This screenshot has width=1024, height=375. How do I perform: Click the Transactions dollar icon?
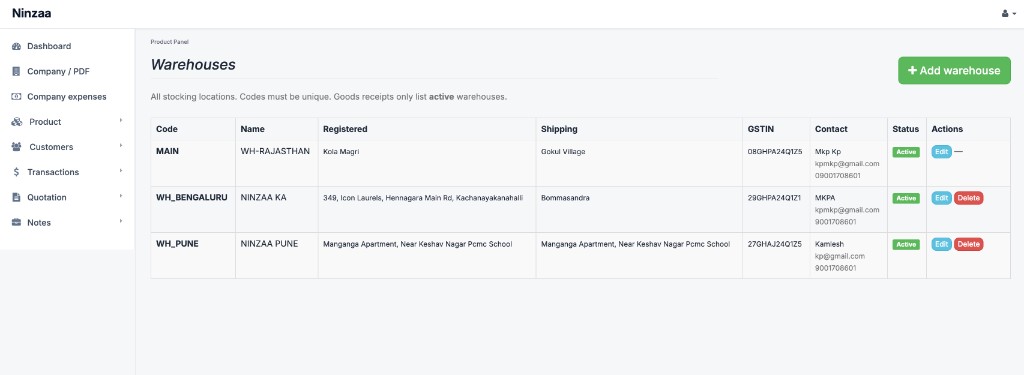16,172
